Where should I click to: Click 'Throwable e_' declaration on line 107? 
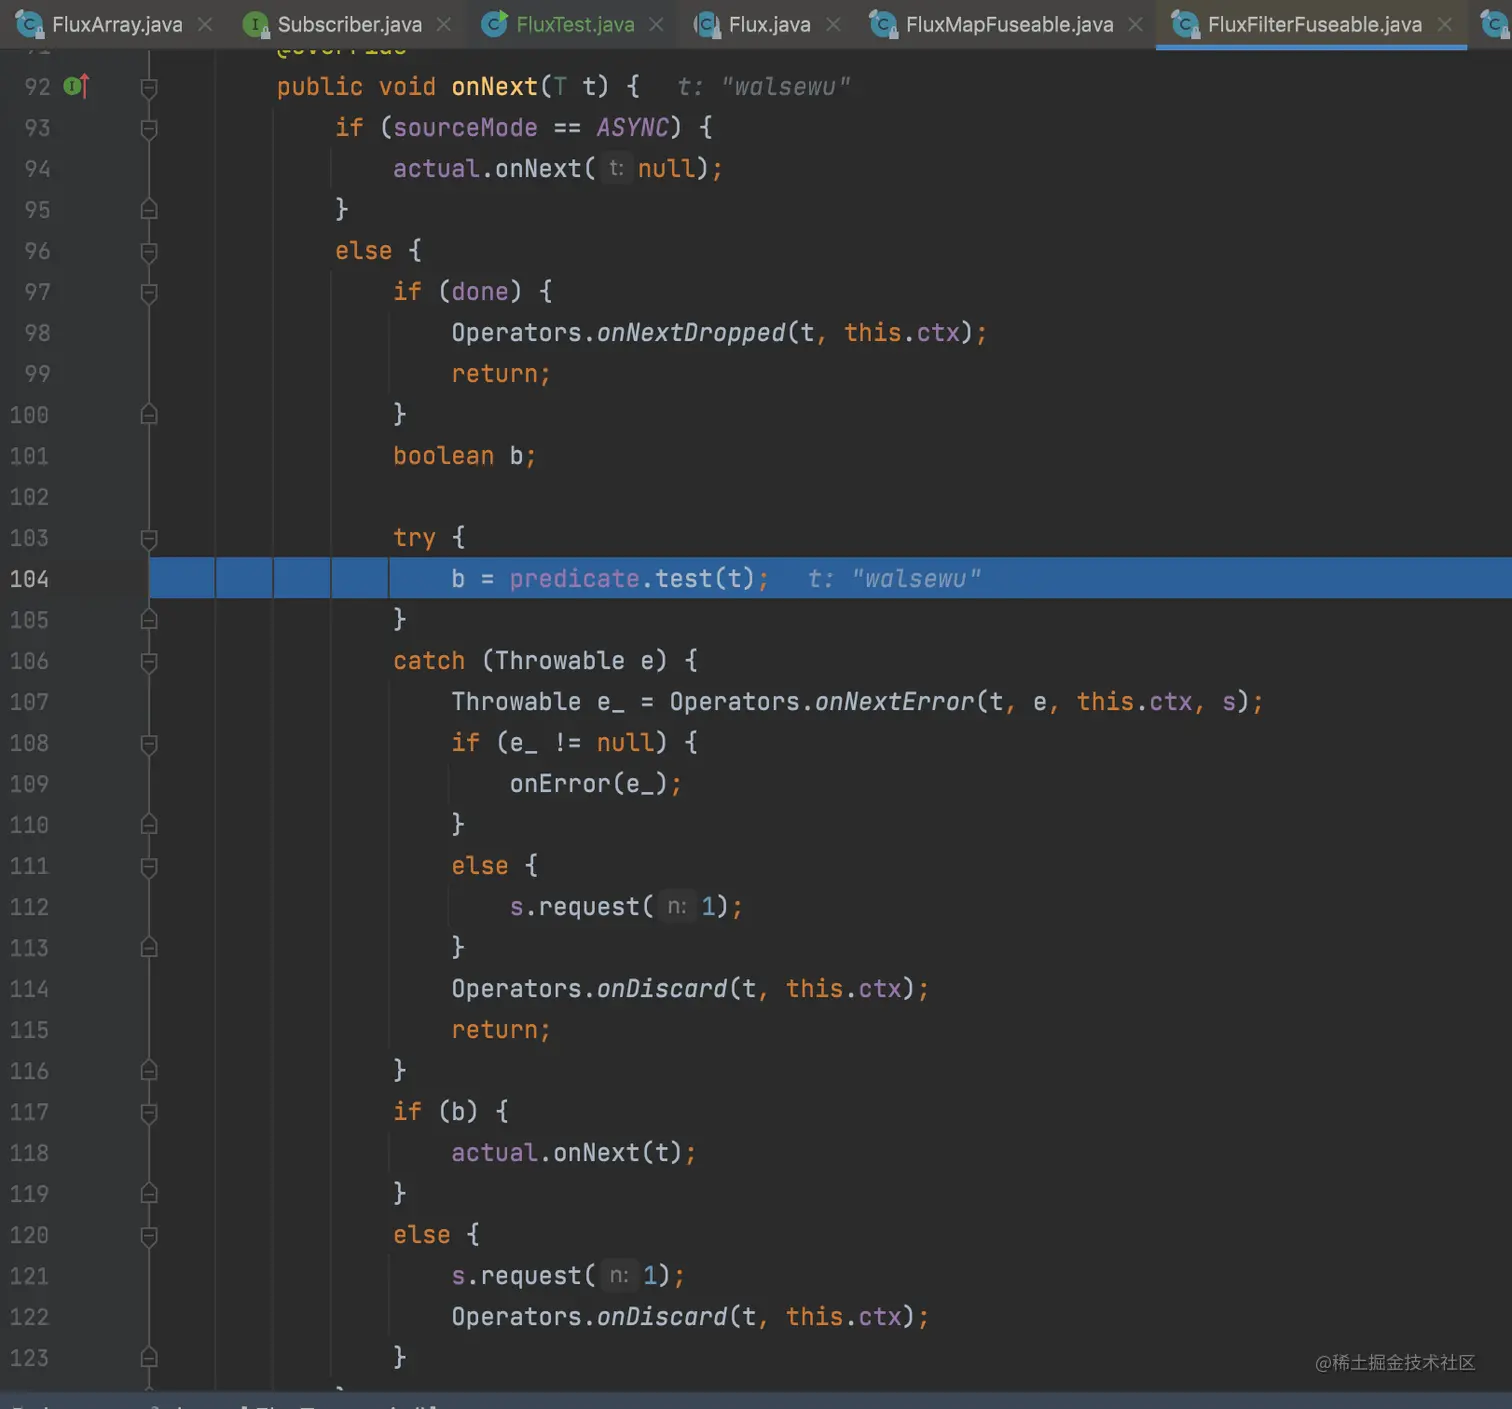coord(538,702)
